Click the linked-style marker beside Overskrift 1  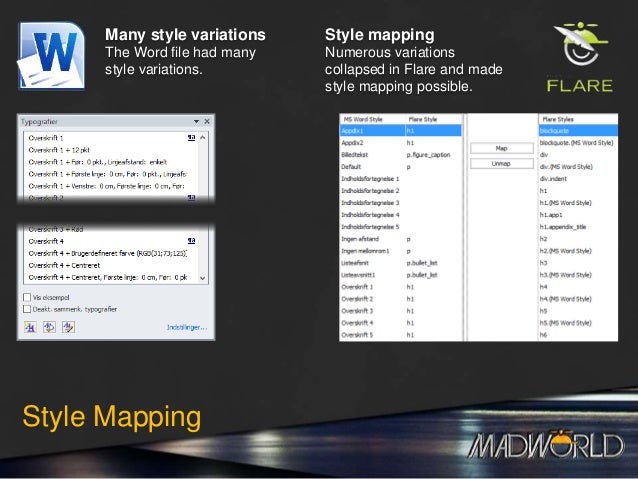click(190, 136)
